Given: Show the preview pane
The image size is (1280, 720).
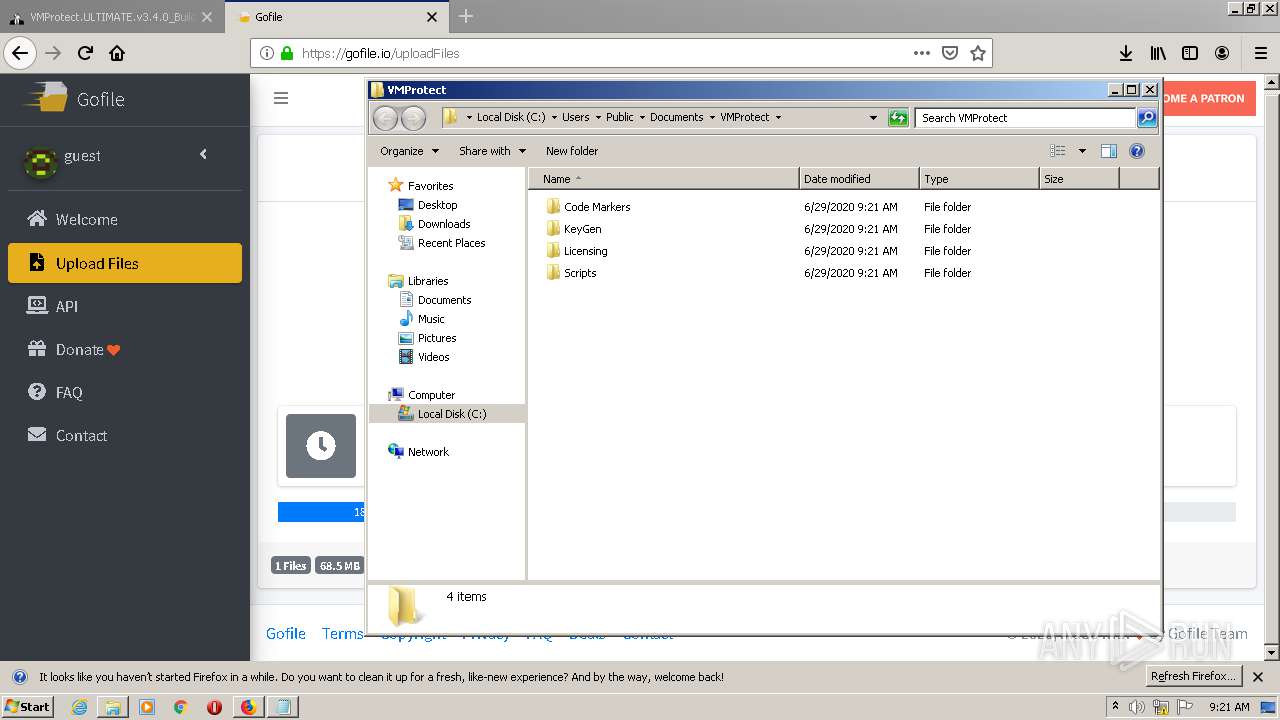Looking at the screenshot, I should [1108, 151].
